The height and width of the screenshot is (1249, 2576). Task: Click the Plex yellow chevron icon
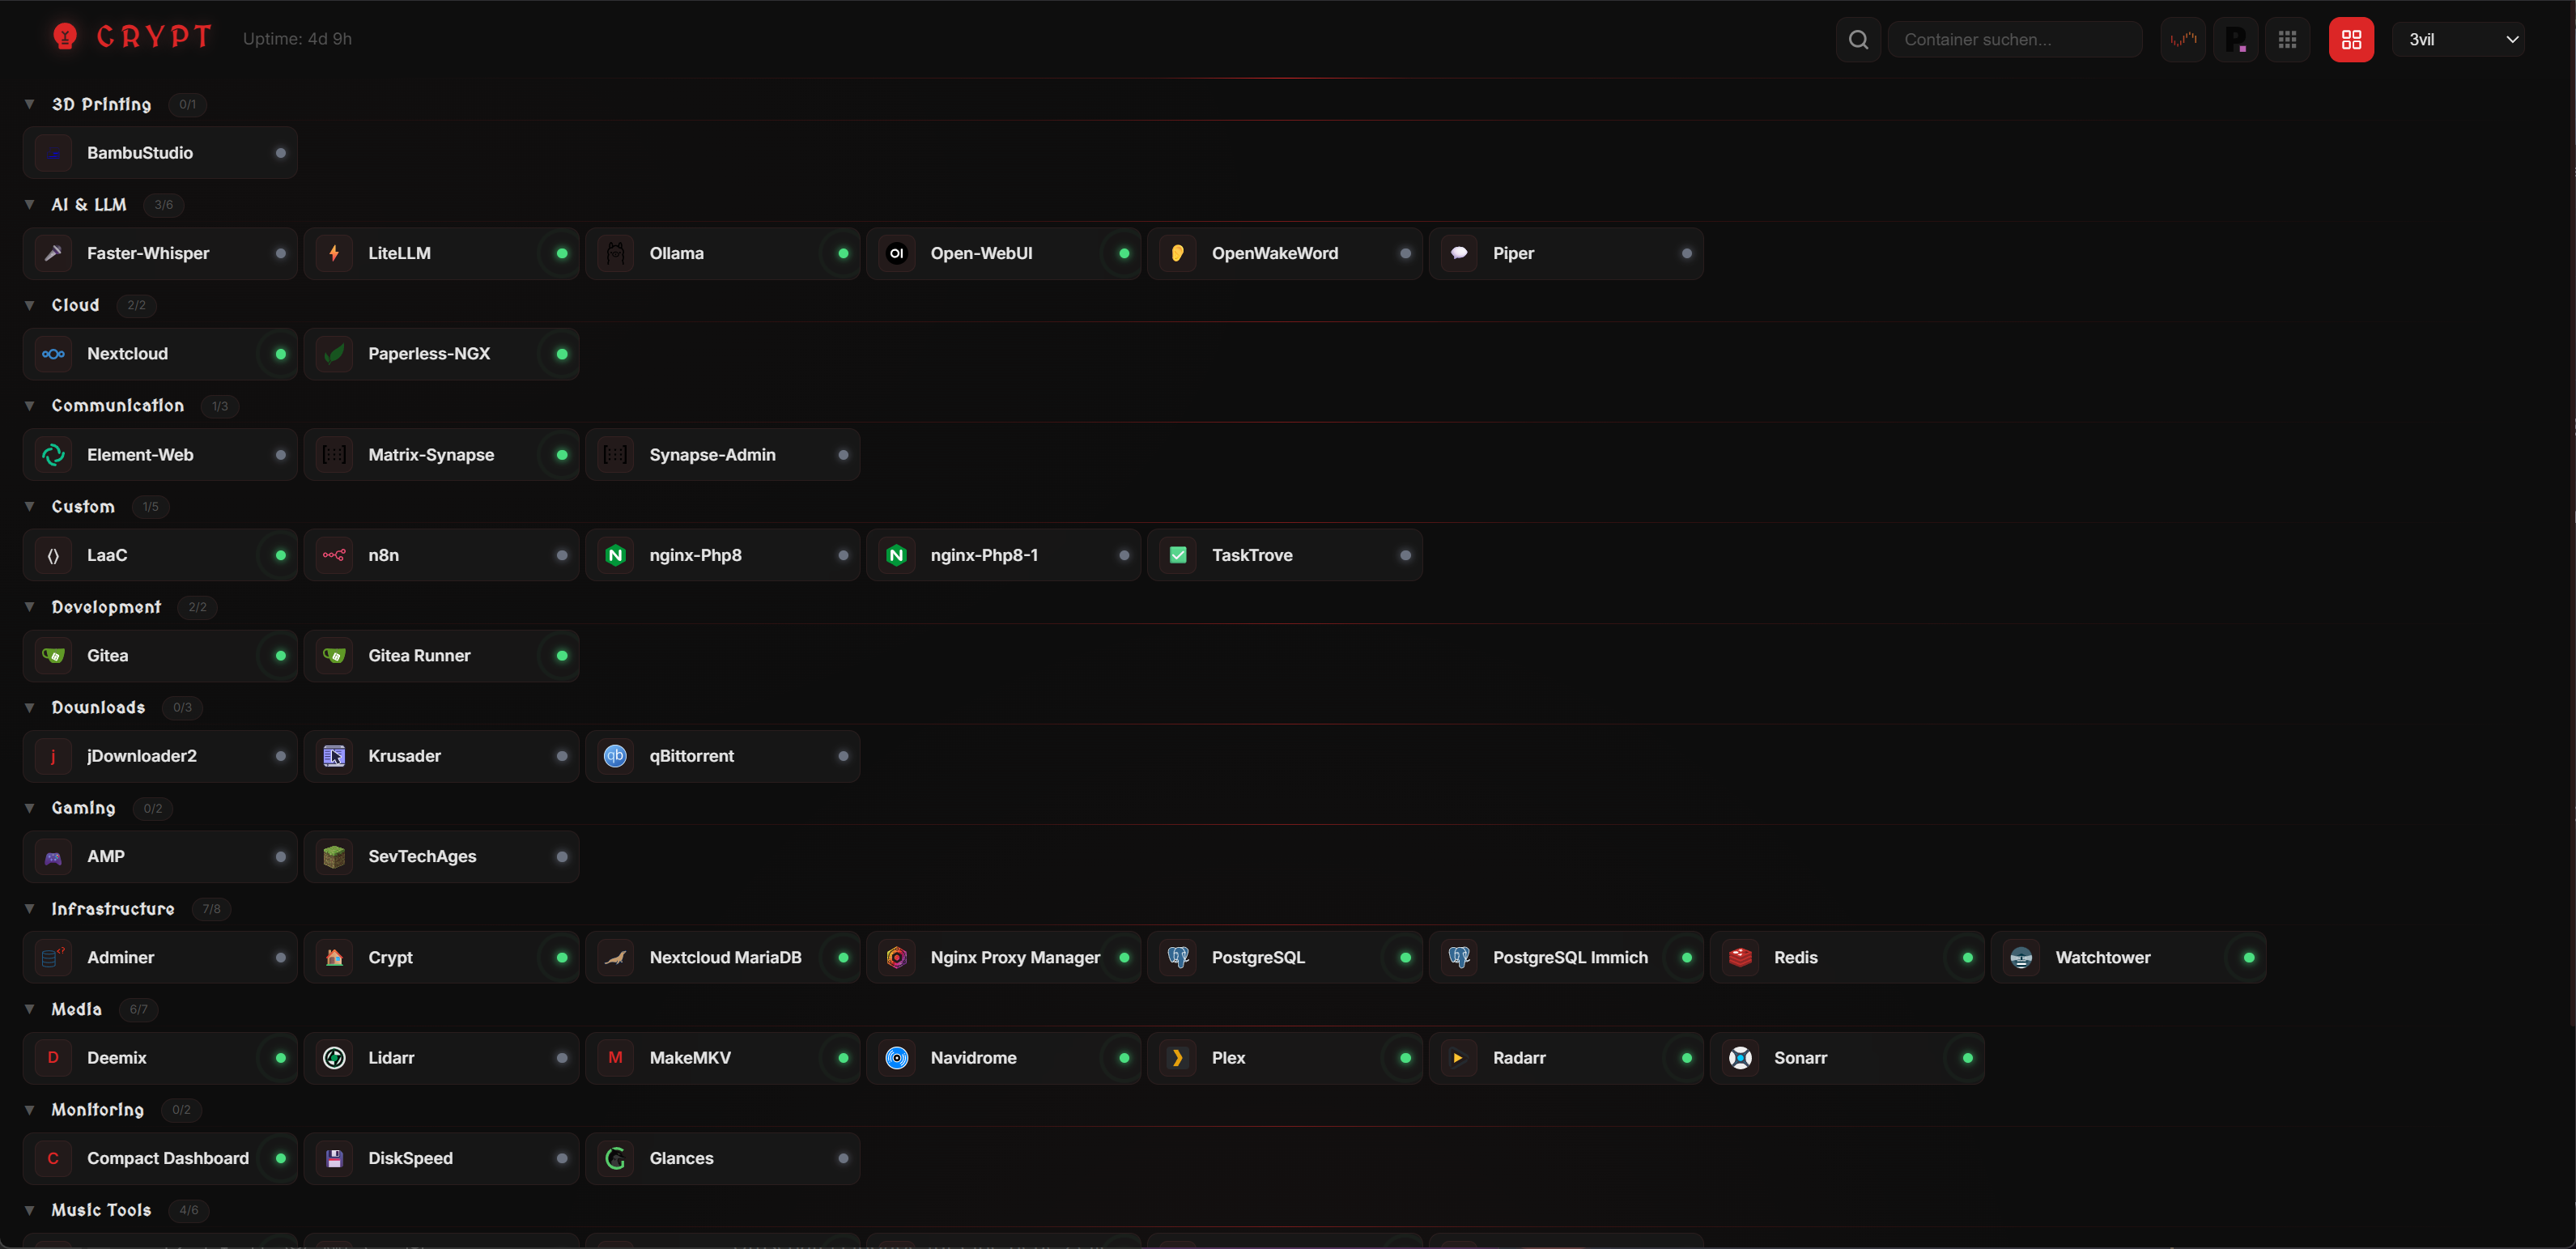(x=1177, y=1058)
